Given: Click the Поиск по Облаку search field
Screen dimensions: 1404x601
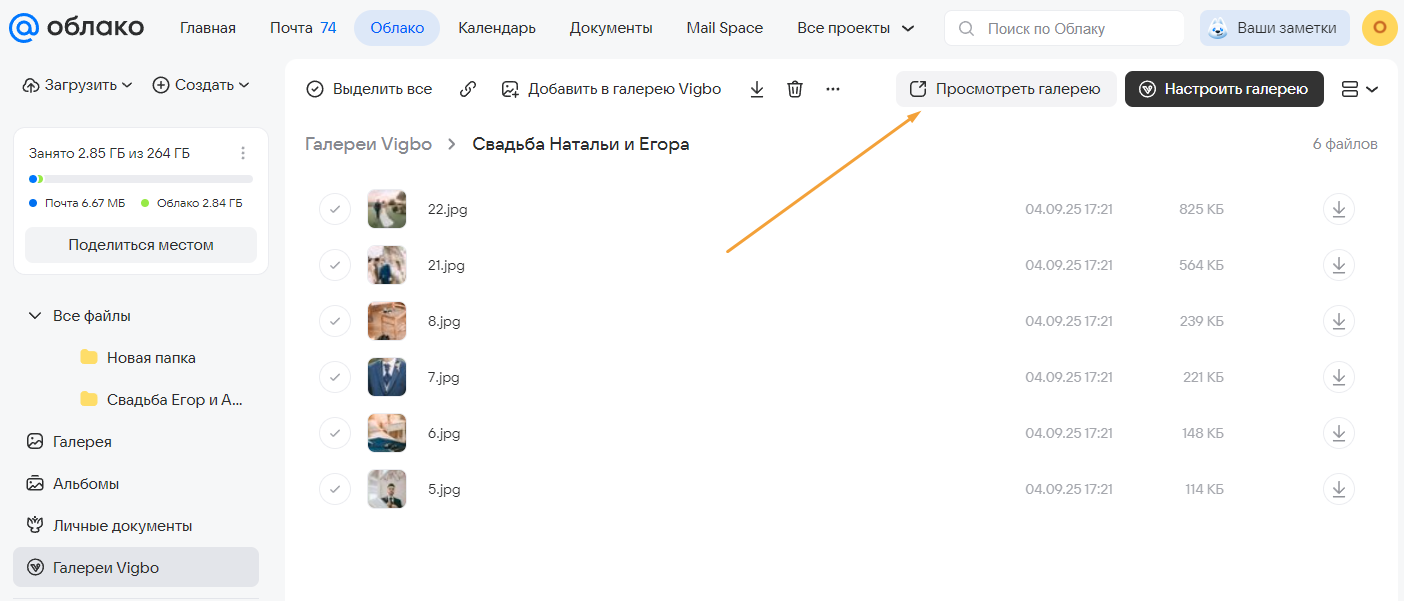Looking at the screenshot, I should coord(1063,28).
